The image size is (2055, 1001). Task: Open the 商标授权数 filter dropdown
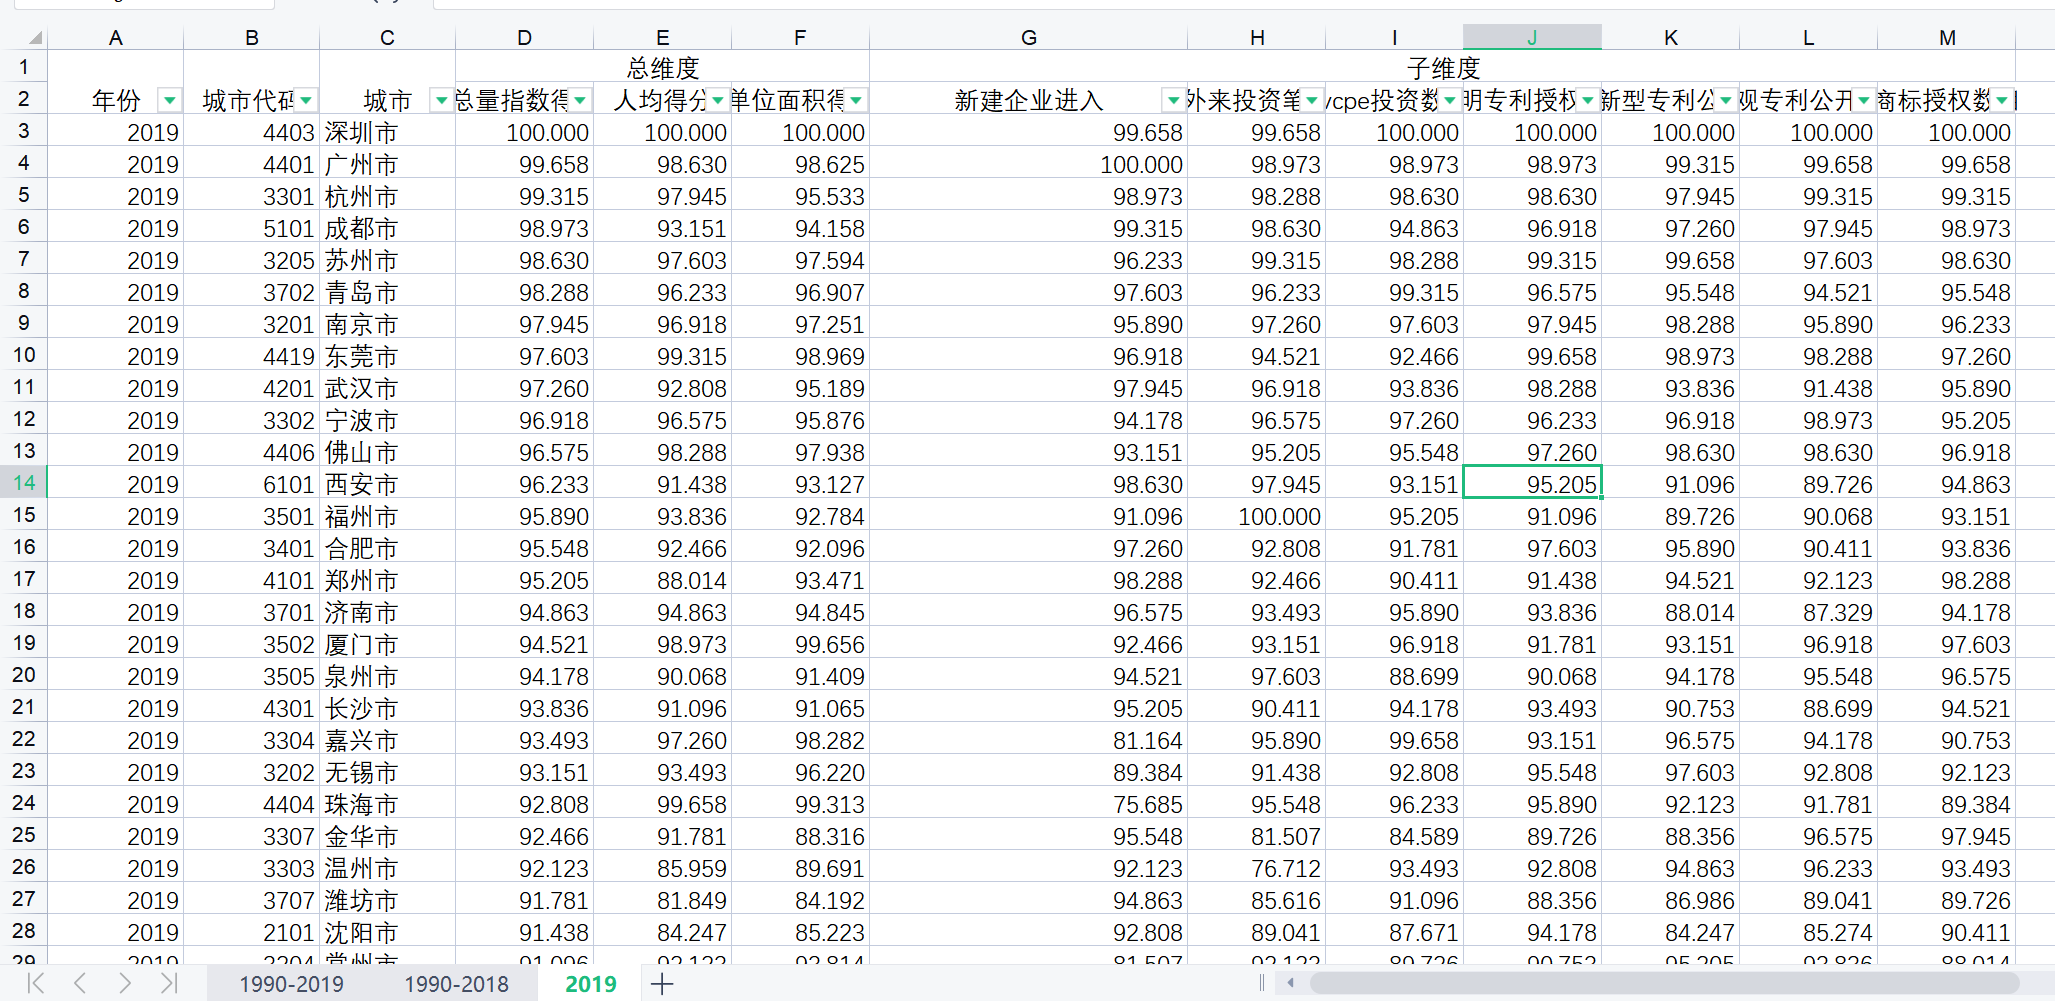coord(2002,100)
